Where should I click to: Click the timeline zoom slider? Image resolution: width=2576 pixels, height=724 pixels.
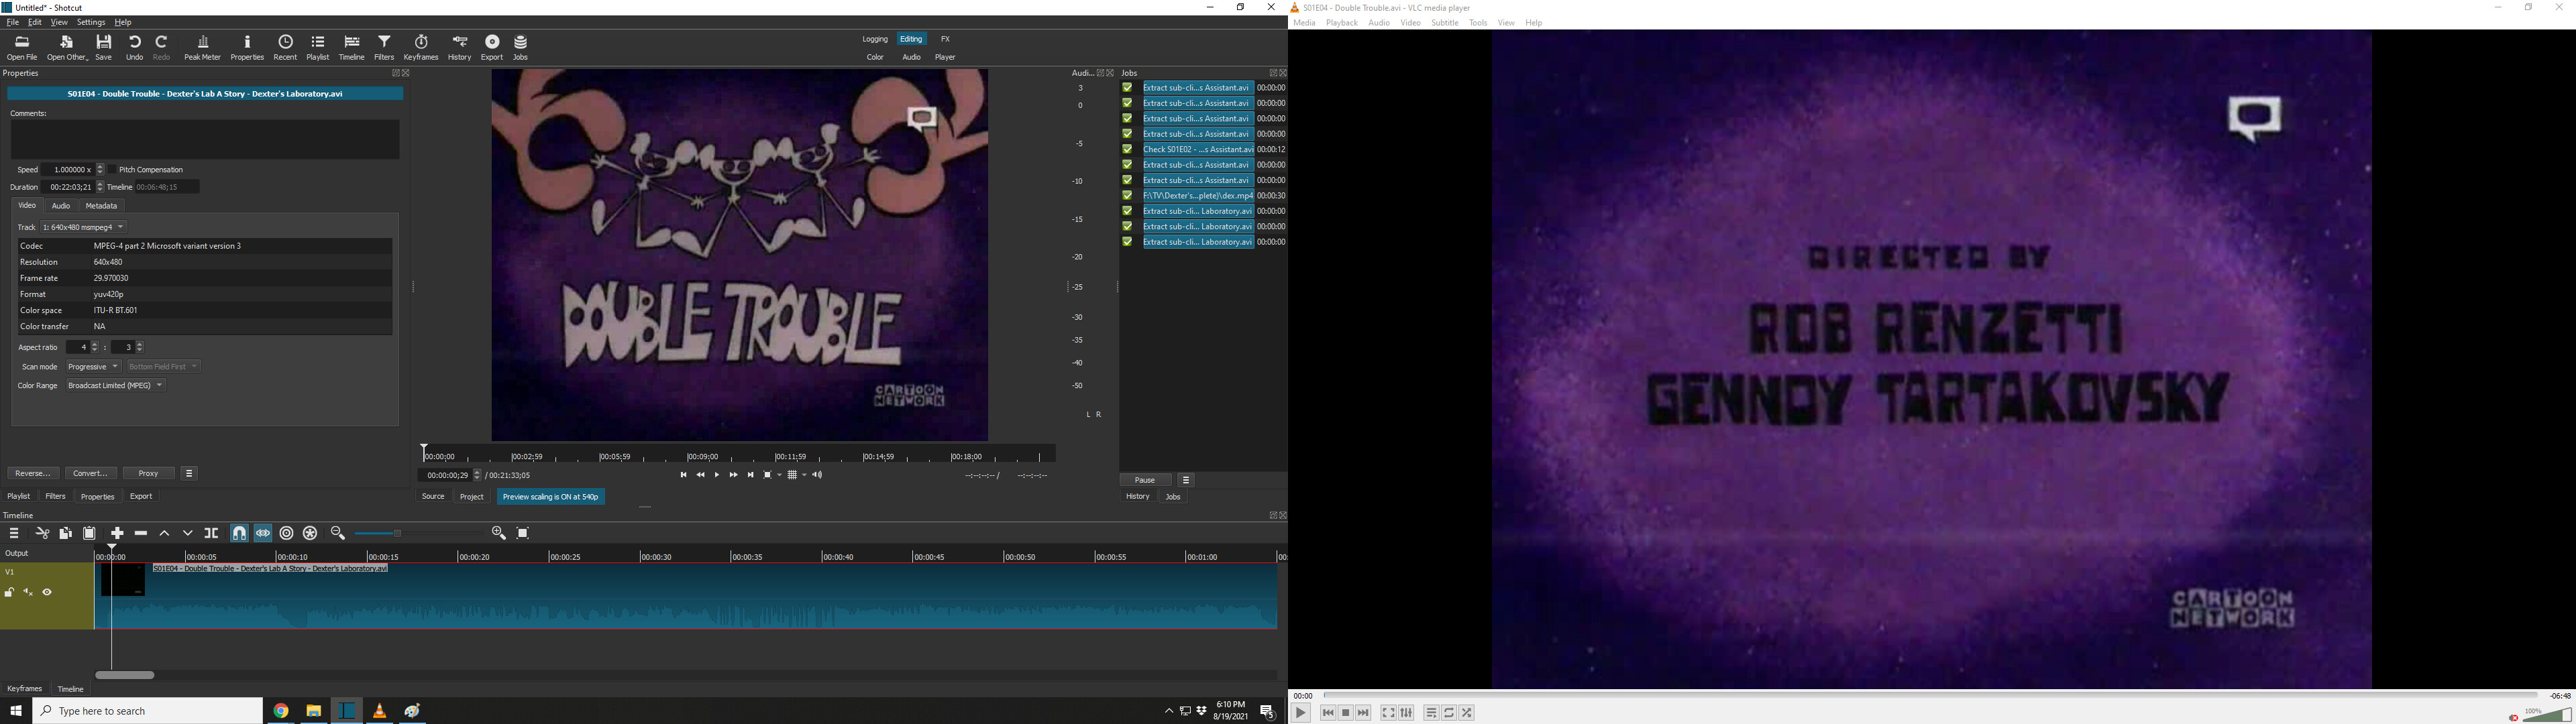(x=418, y=533)
